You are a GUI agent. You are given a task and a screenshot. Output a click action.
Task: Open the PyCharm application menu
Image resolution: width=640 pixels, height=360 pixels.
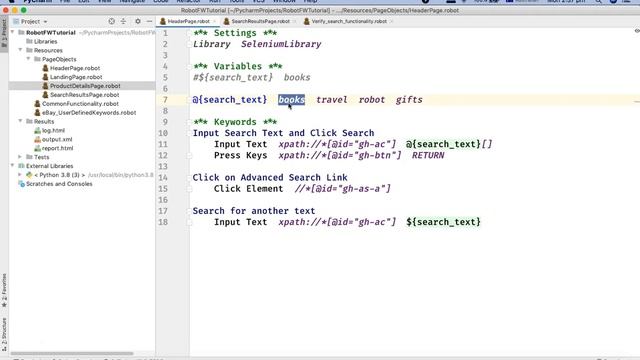(37, 2)
